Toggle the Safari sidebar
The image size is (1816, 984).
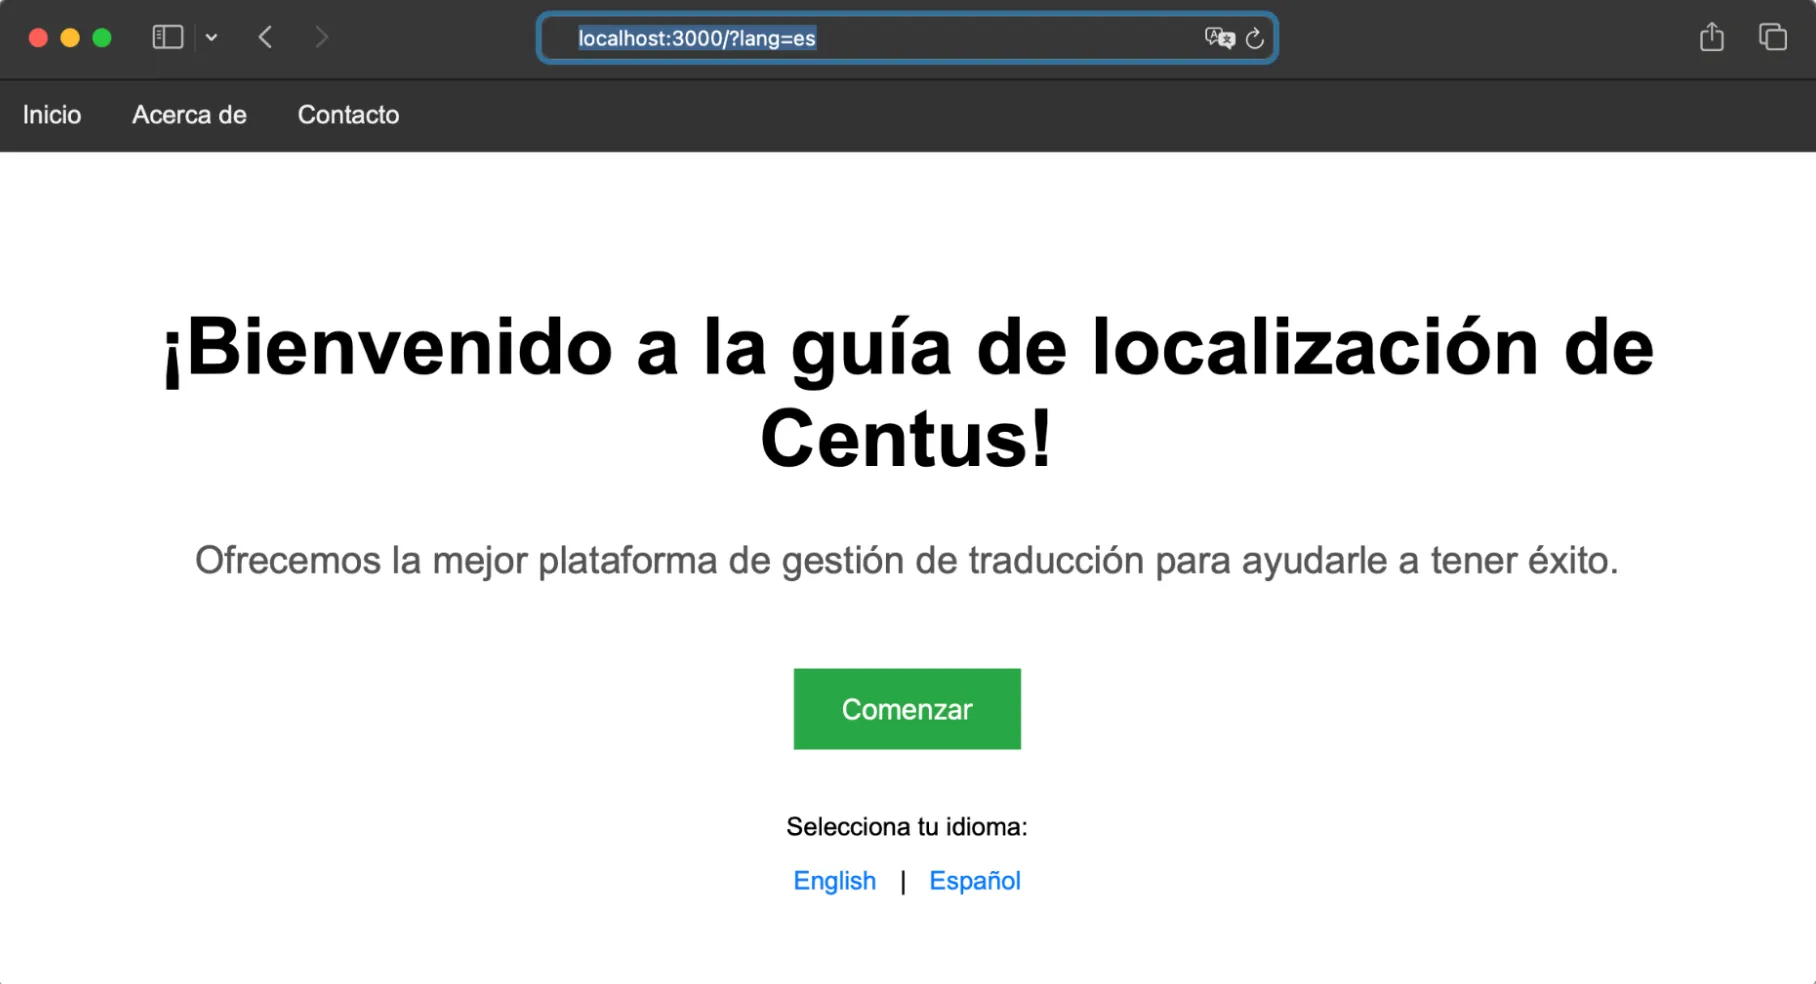click(x=167, y=37)
